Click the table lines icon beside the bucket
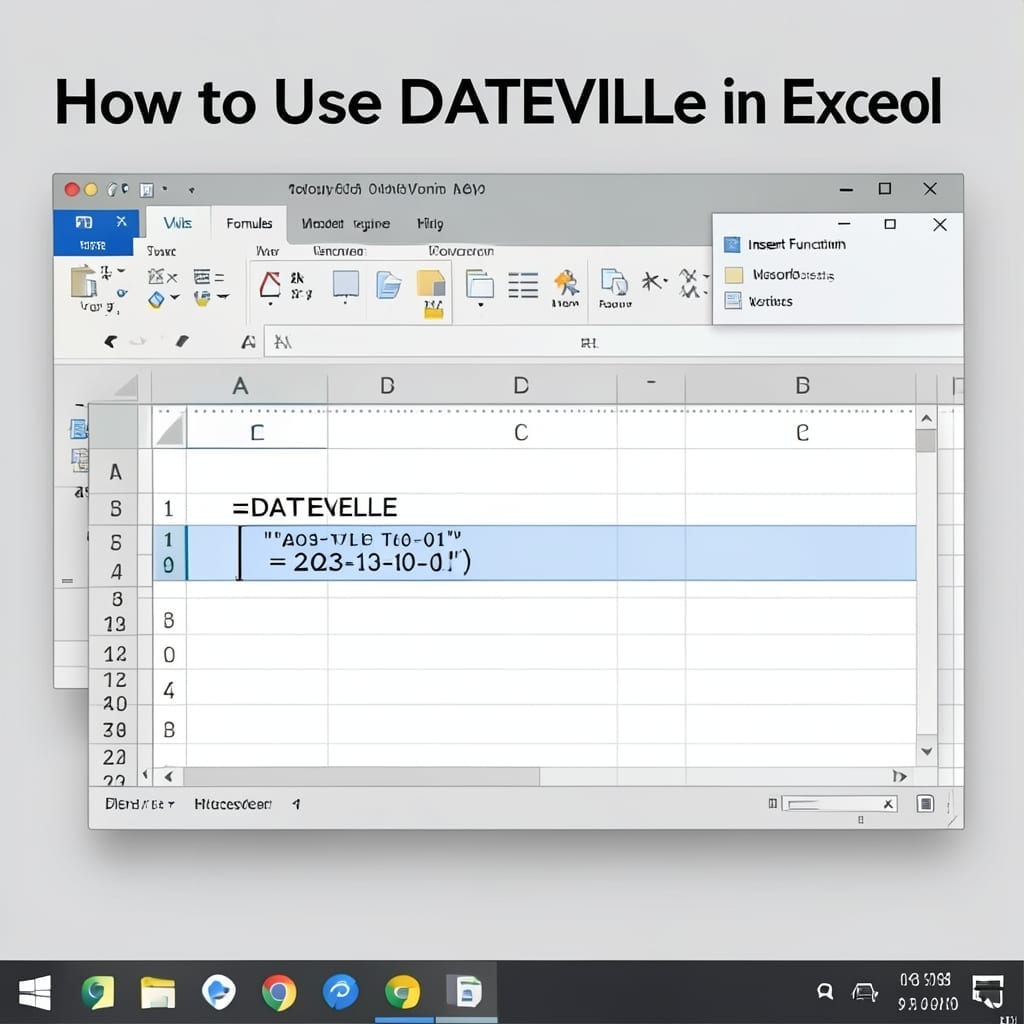1024x1024 pixels. [202, 277]
